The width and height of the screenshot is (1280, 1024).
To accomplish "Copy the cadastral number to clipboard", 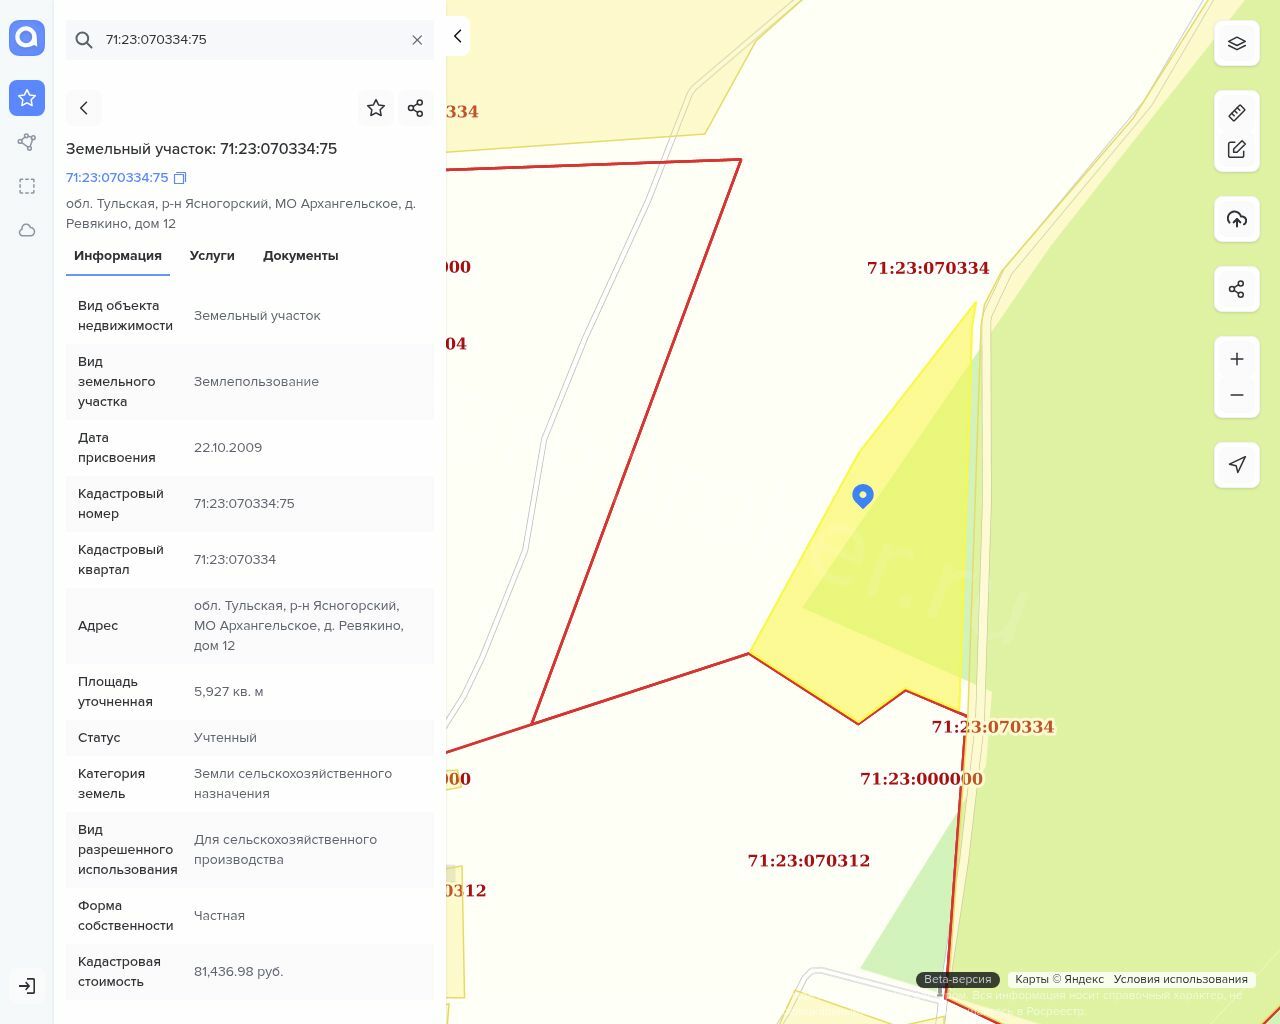I will click(x=180, y=178).
